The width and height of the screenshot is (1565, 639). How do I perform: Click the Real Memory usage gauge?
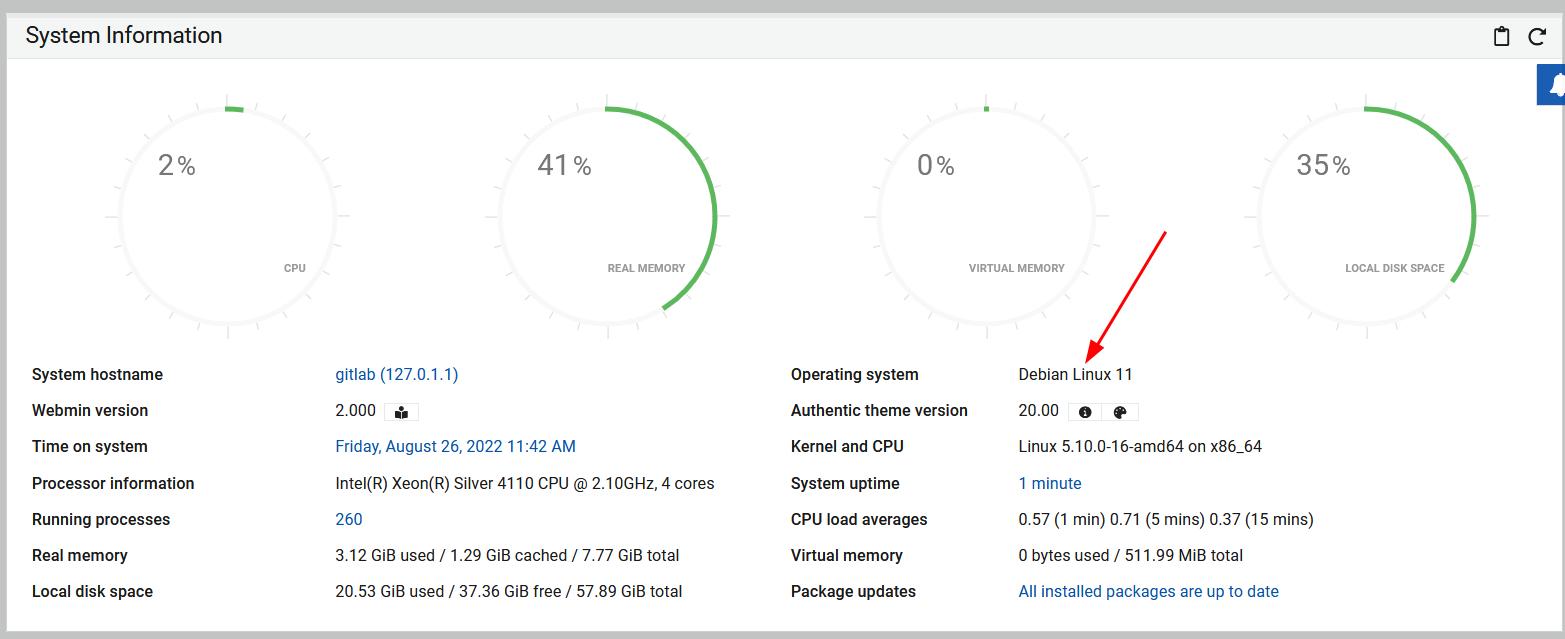point(607,216)
